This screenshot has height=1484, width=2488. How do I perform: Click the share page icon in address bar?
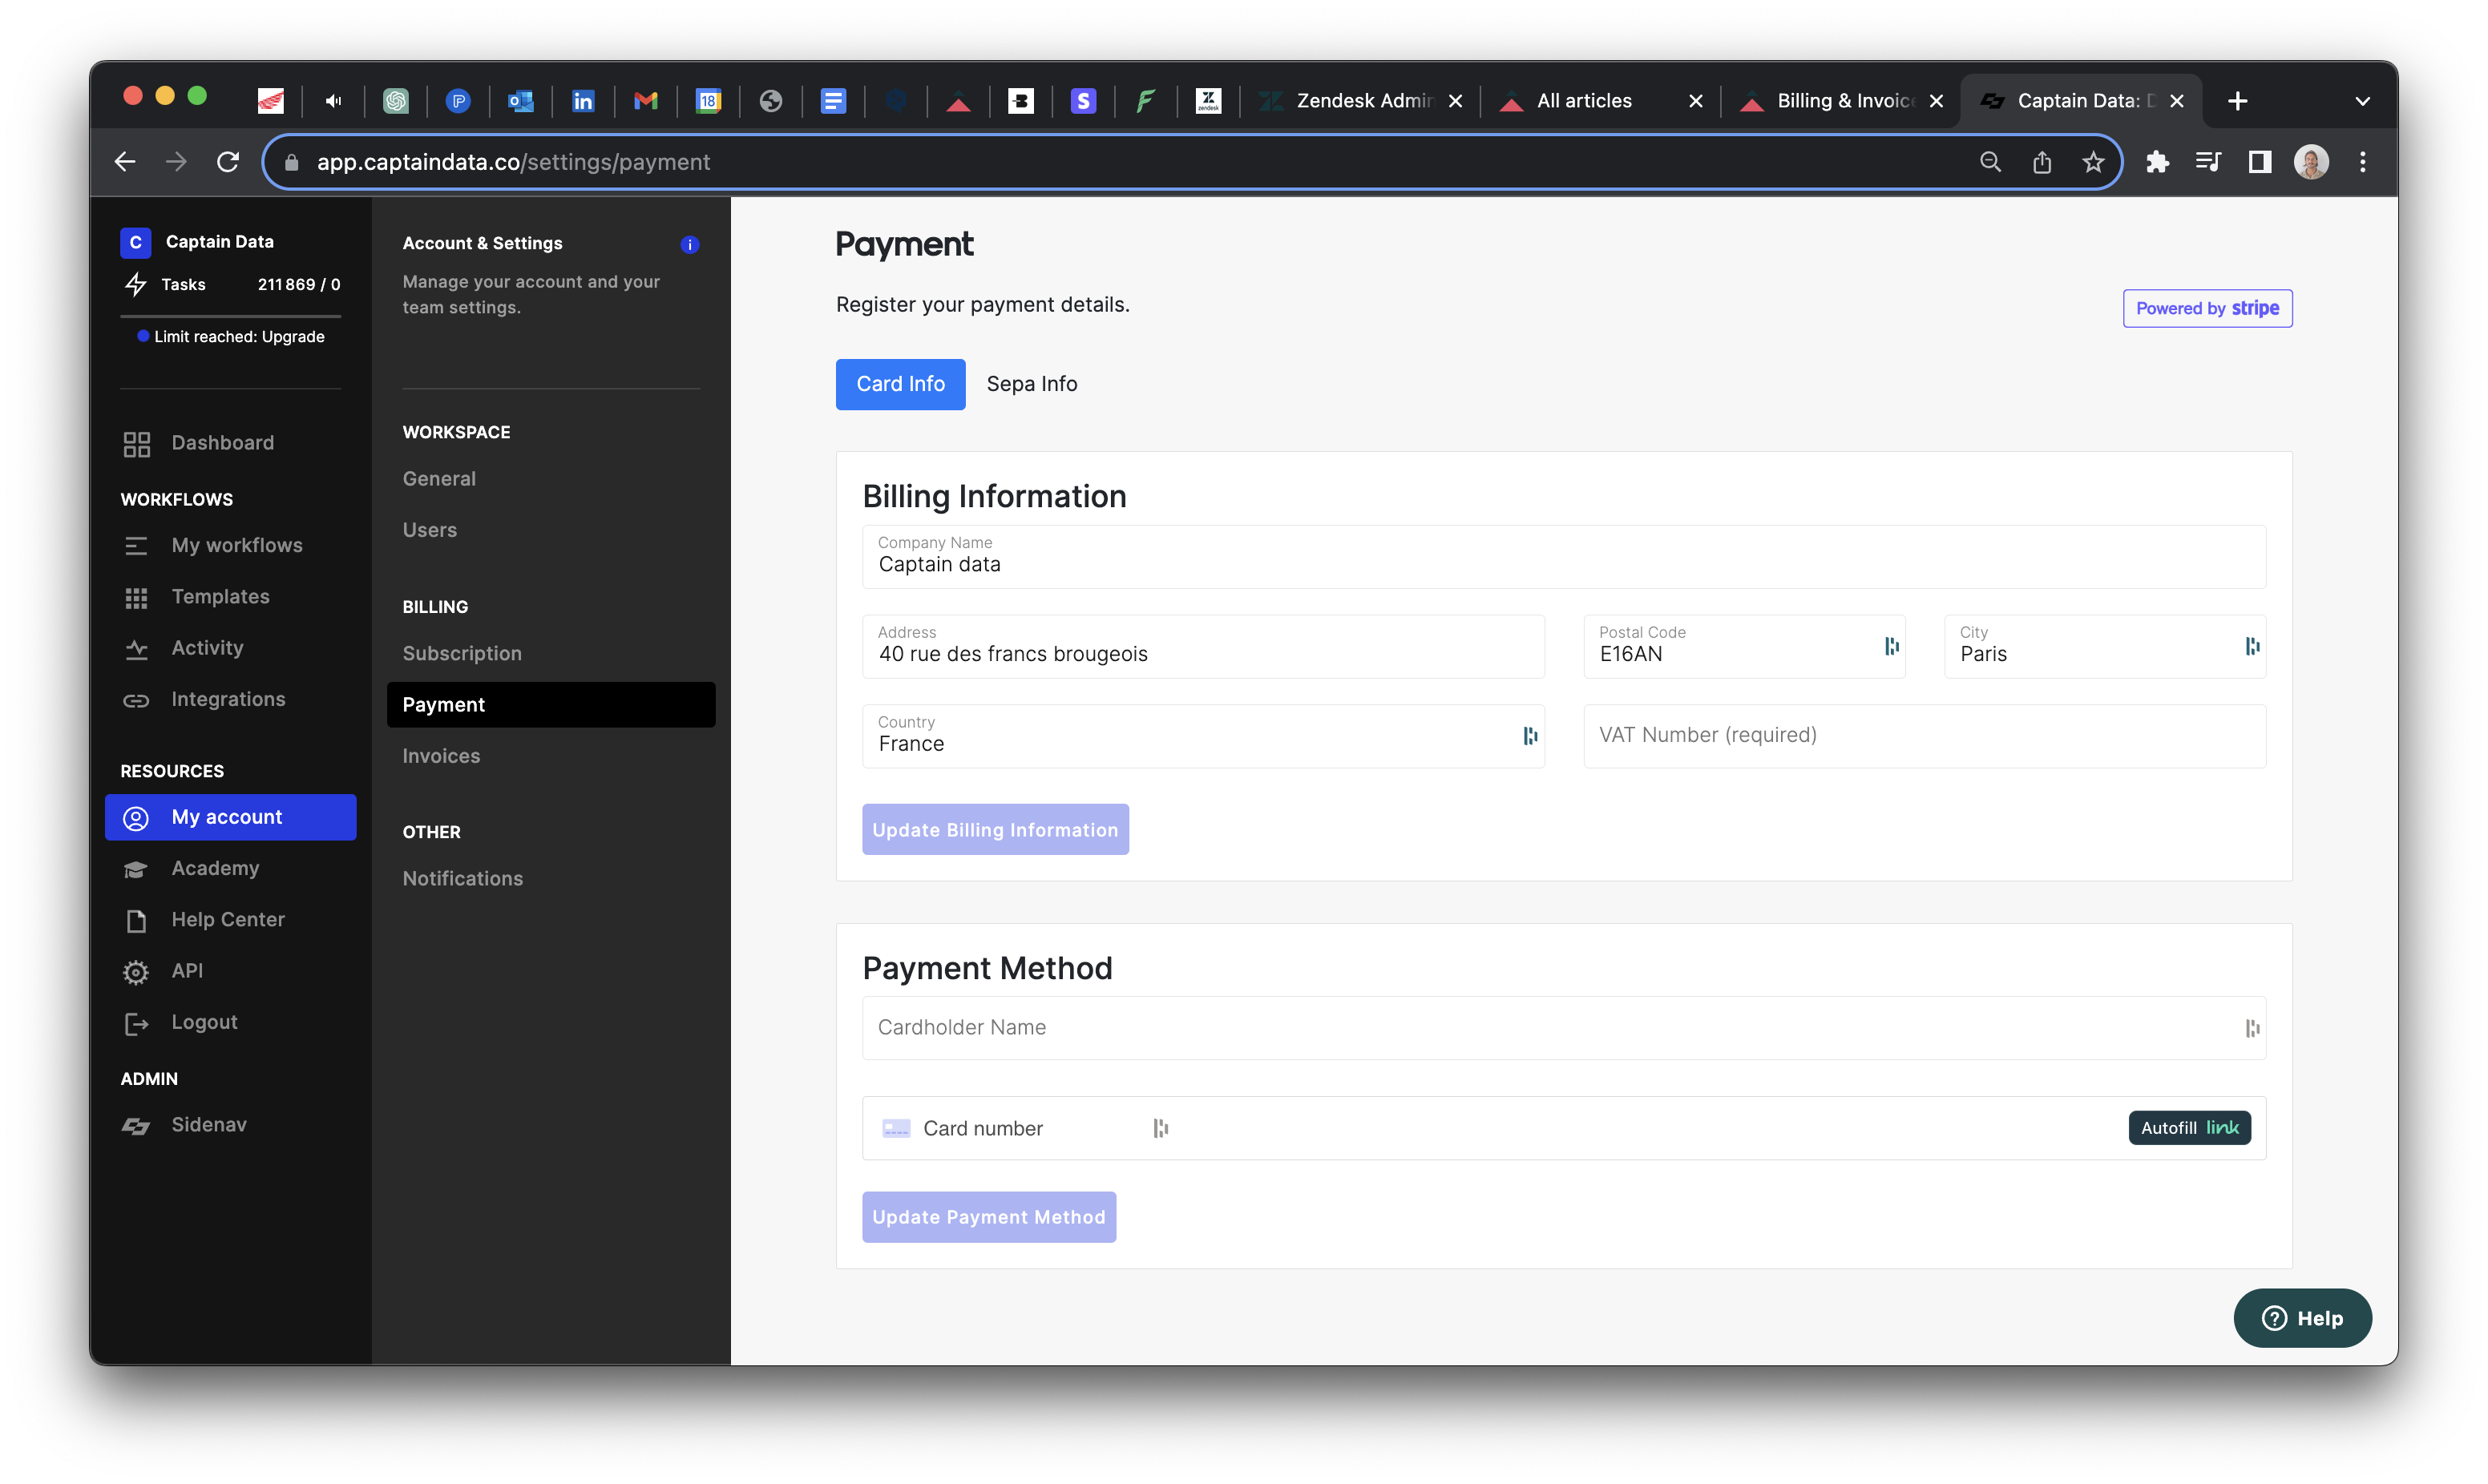click(x=2041, y=162)
